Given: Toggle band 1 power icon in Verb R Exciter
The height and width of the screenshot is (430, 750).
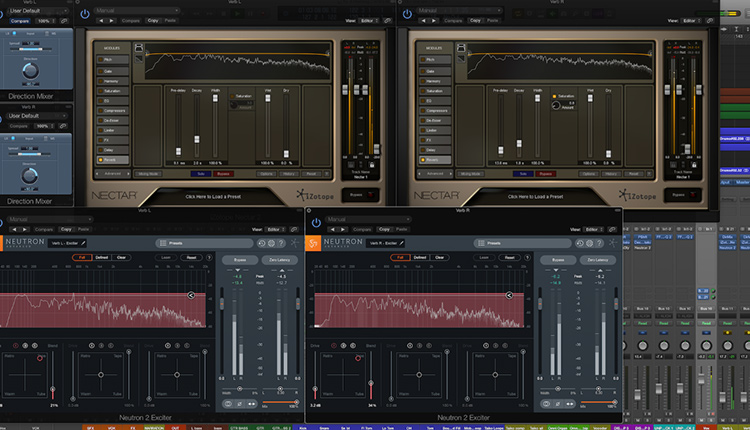Looking at the screenshot, I should [x=334, y=345].
